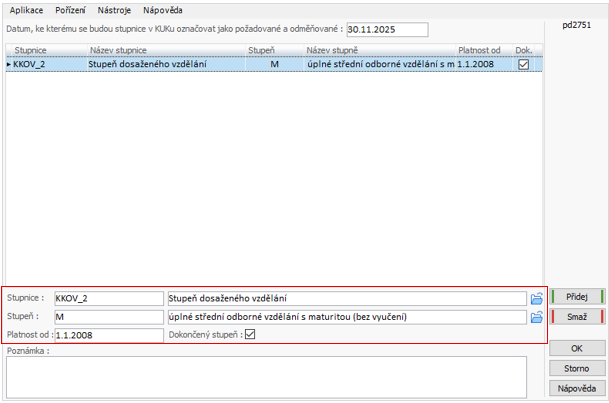The width and height of the screenshot is (609, 403).
Task: Click the Platnost od field with 1.1.2008
Action: click(x=108, y=335)
